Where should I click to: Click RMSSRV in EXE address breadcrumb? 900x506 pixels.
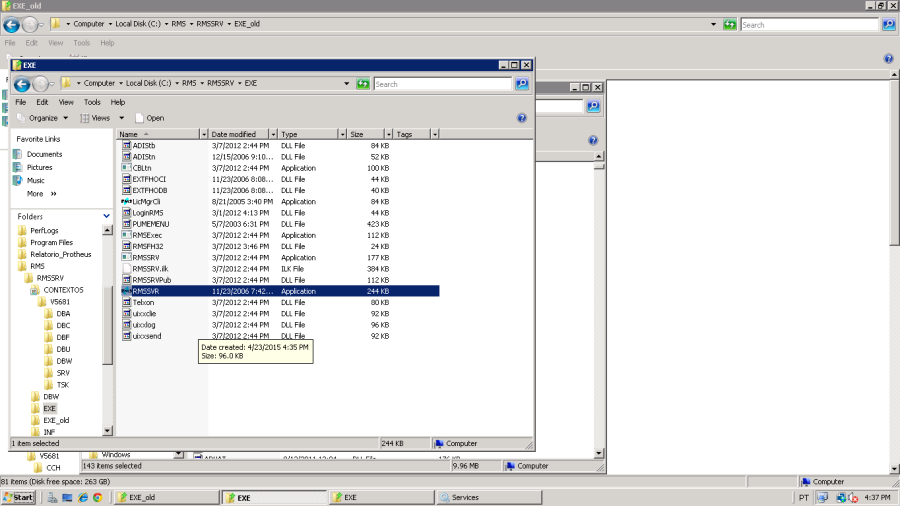point(220,83)
